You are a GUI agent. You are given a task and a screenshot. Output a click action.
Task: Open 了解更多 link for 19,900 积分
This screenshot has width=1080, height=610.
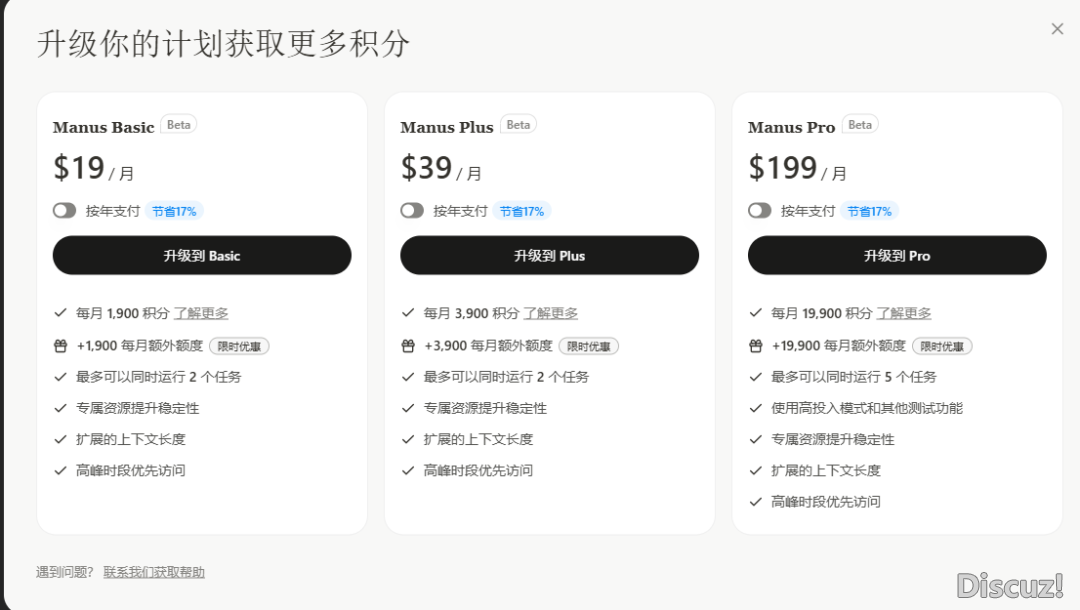904,313
